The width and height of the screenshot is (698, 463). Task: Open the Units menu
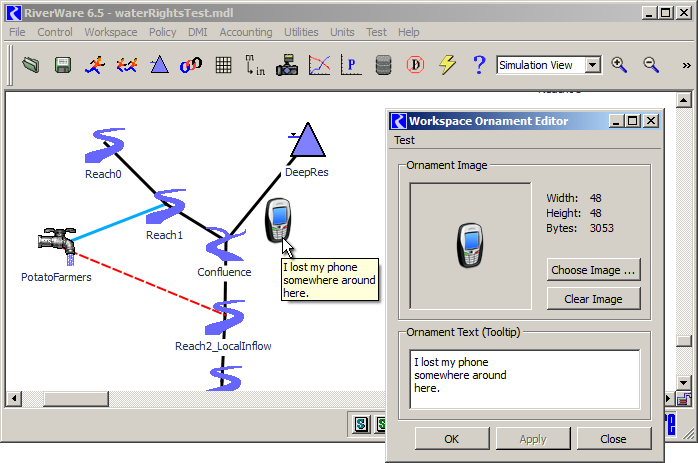tap(342, 32)
